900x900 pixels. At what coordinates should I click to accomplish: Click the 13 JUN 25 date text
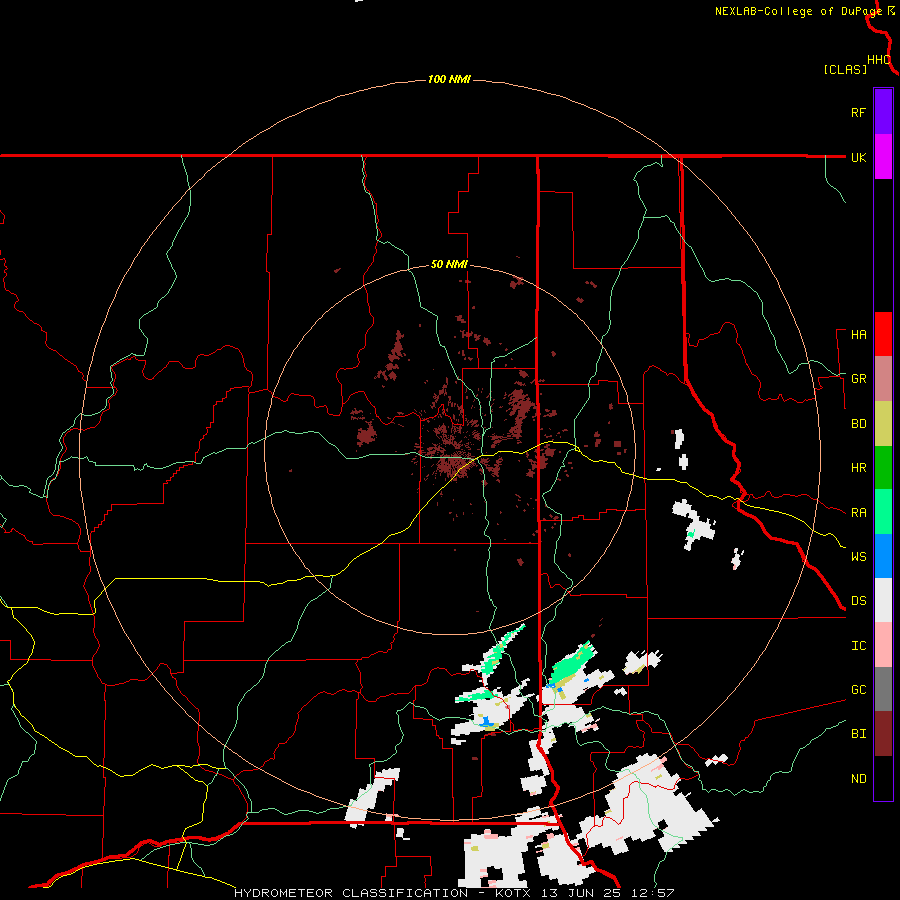[580, 893]
